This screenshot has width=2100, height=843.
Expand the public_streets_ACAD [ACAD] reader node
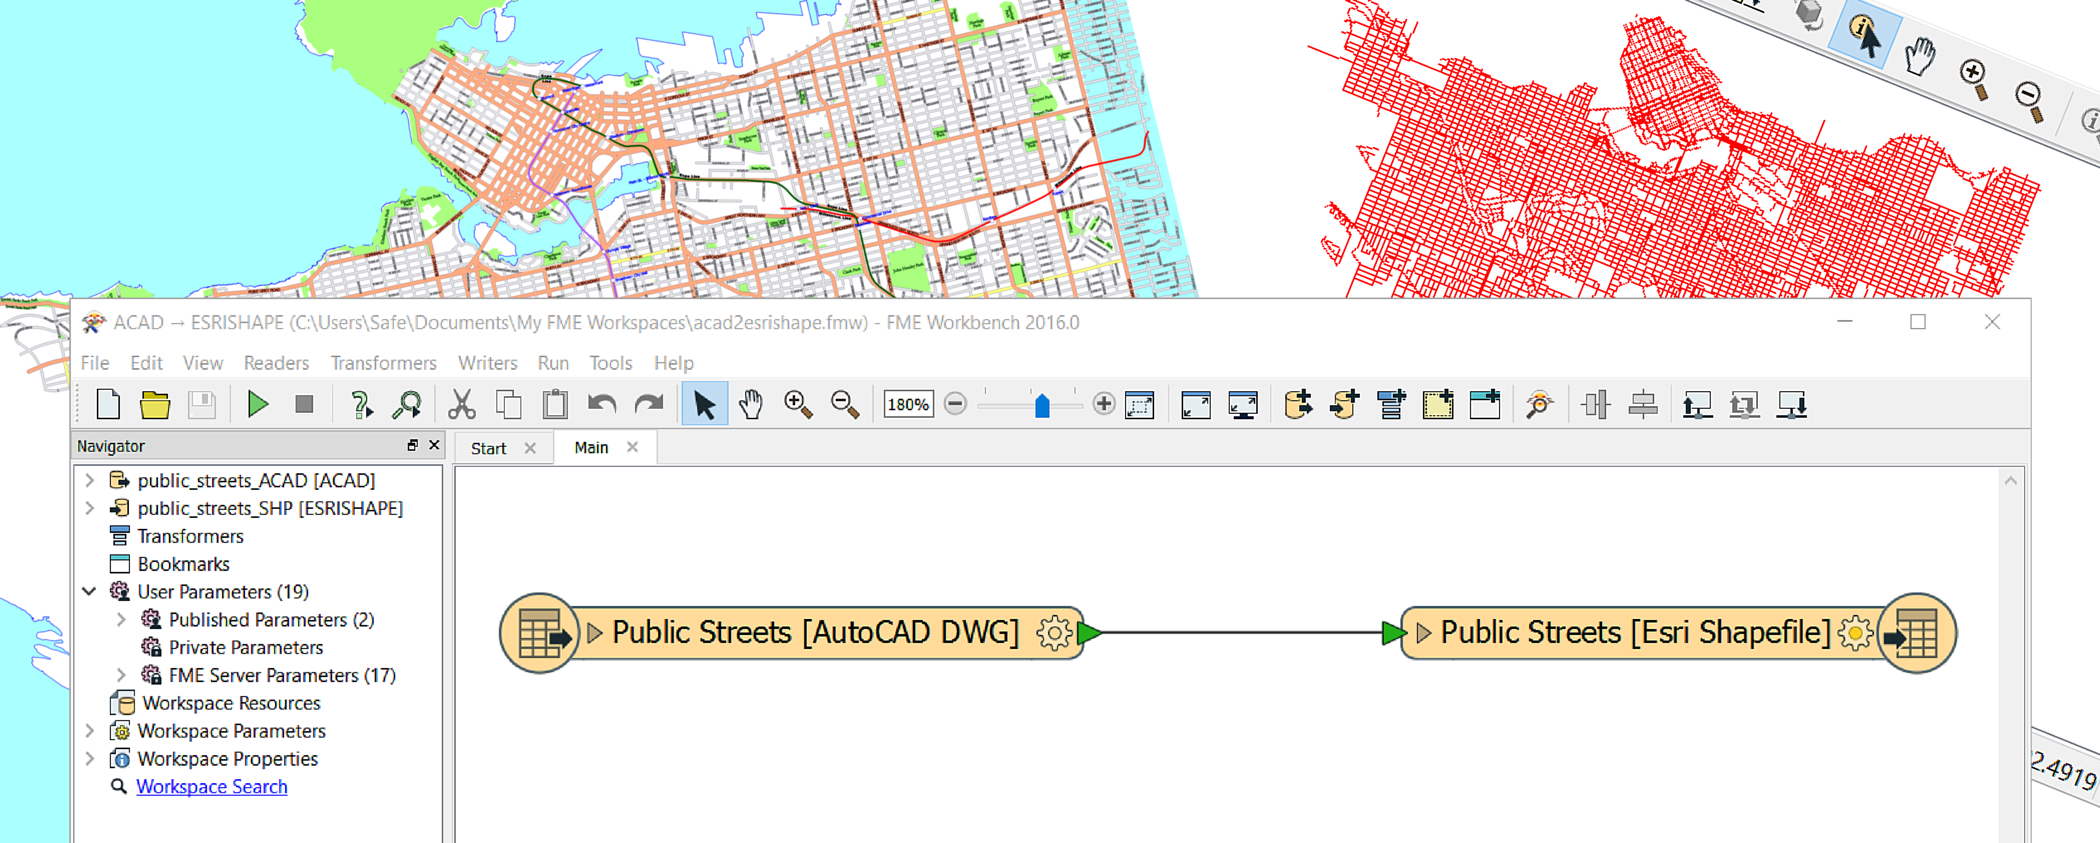(90, 480)
